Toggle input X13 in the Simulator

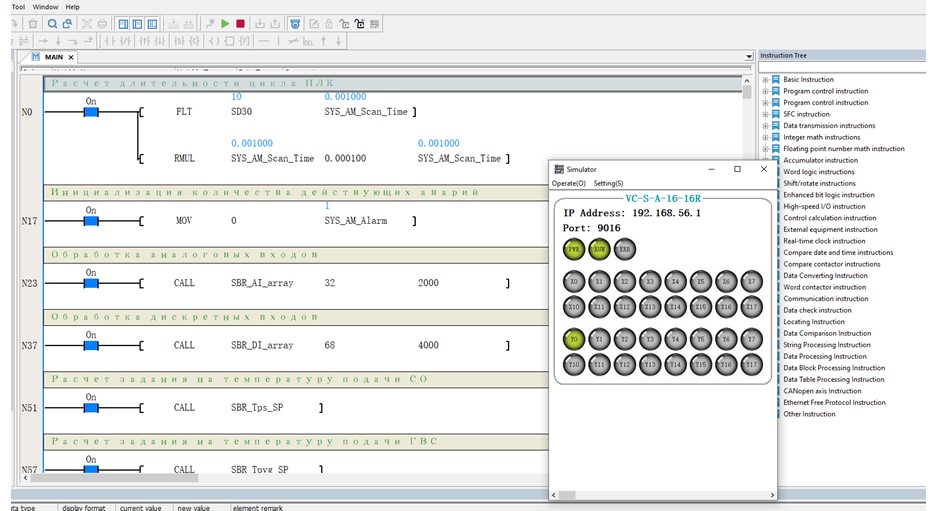tap(650, 307)
